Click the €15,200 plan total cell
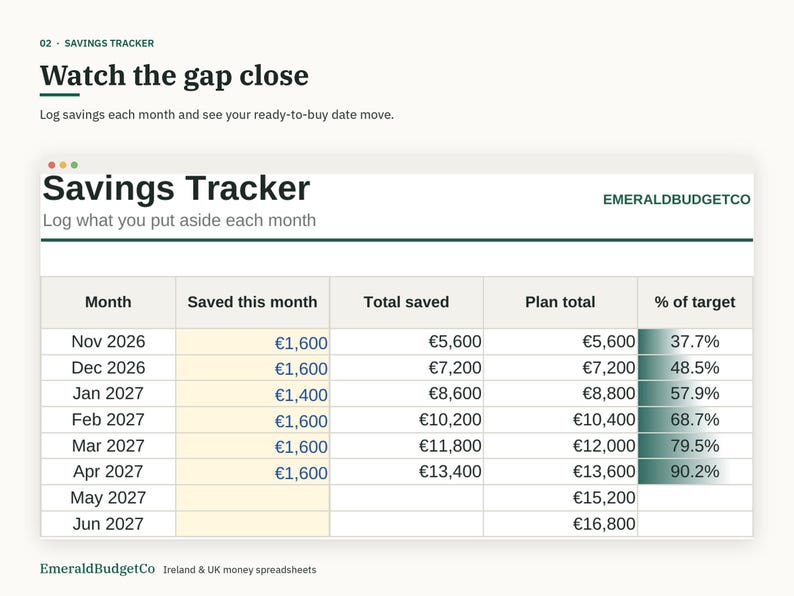794x596 pixels. [x=560, y=498]
